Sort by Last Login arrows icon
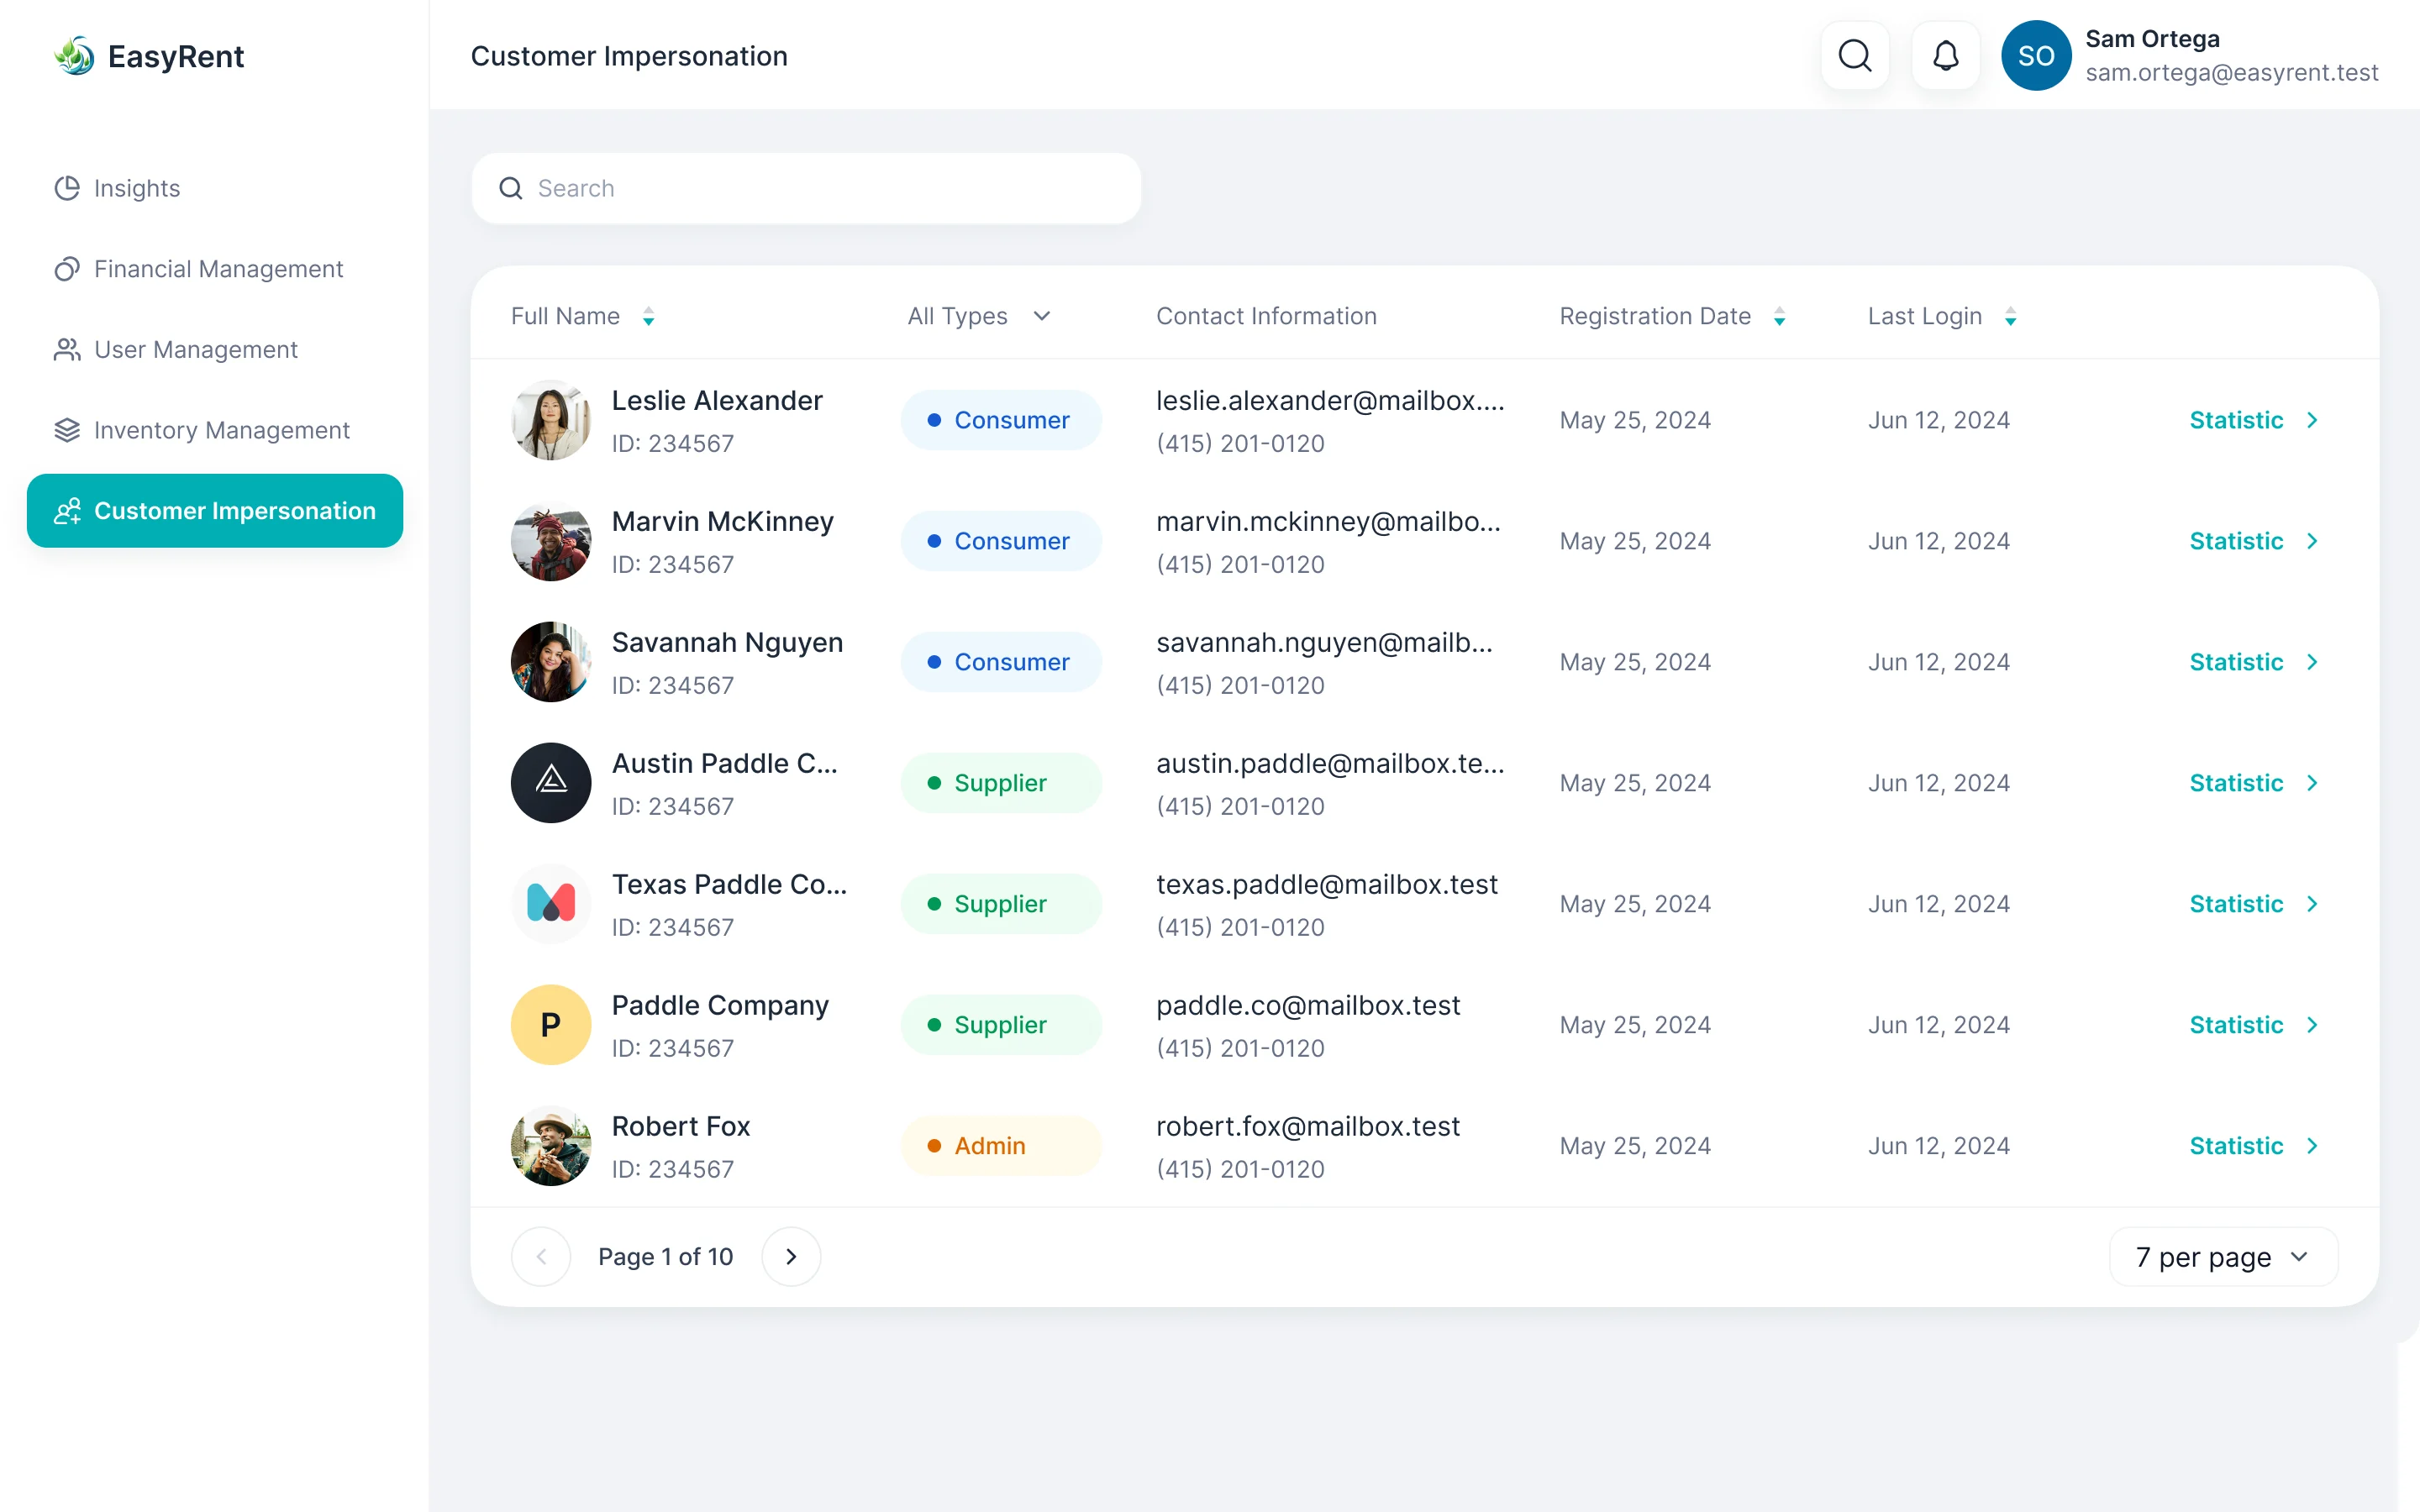This screenshot has width=2420, height=1512. 2011,317
